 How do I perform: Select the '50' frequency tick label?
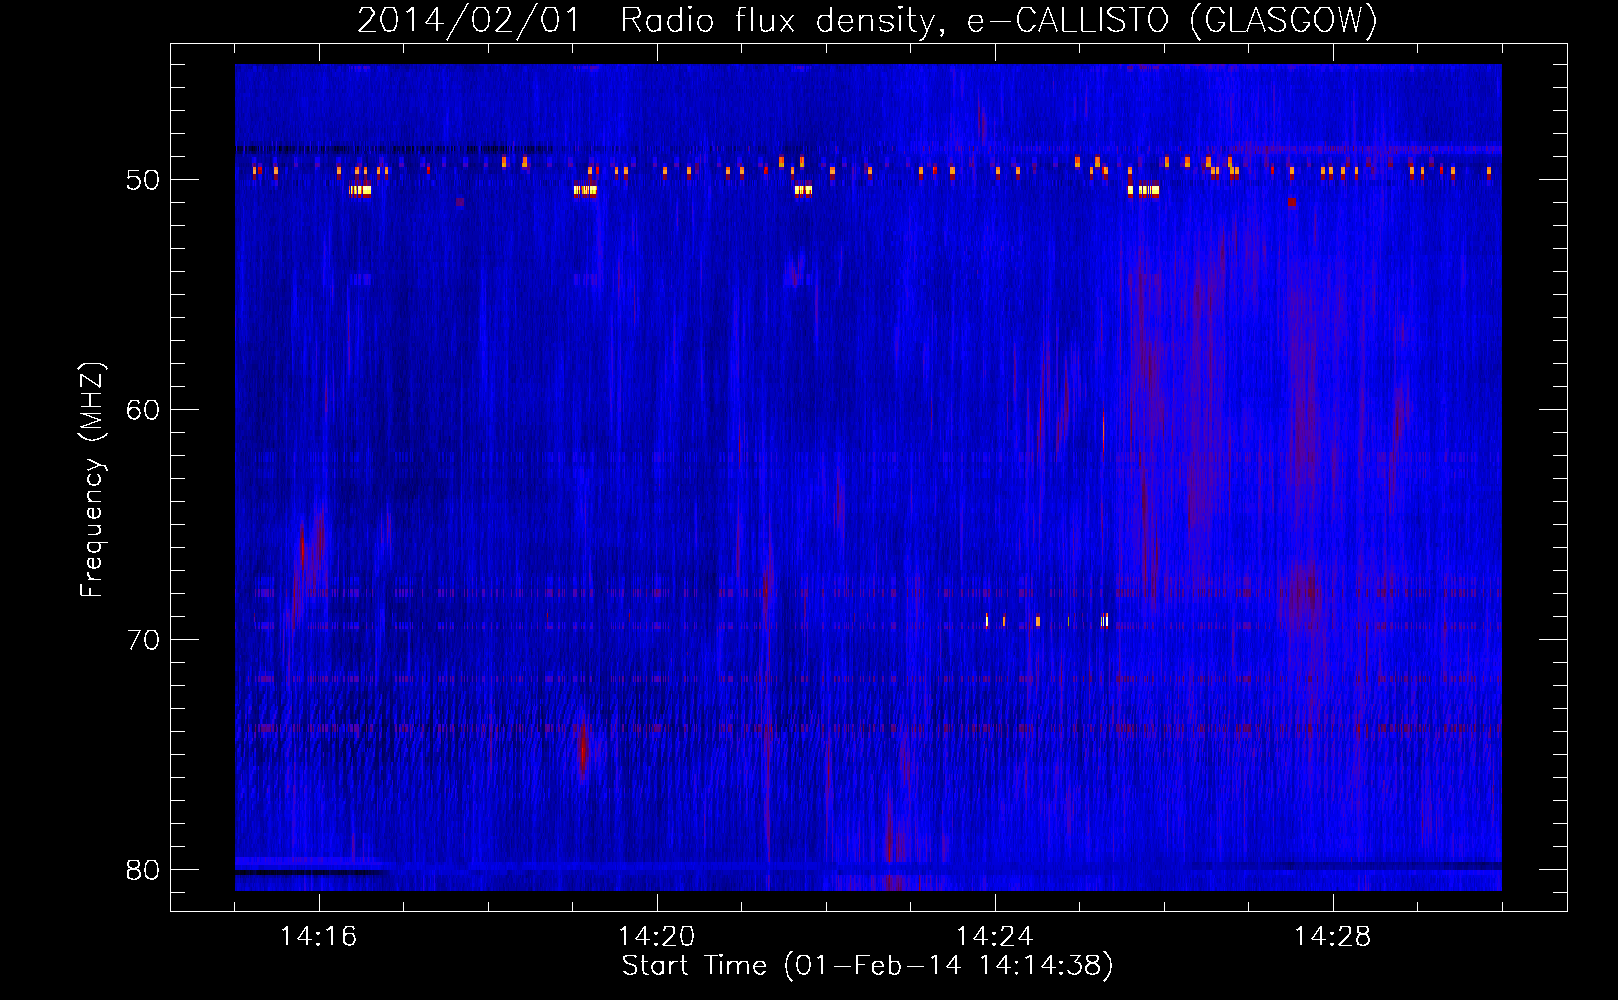pyautogui.click(x=143, y=180)
